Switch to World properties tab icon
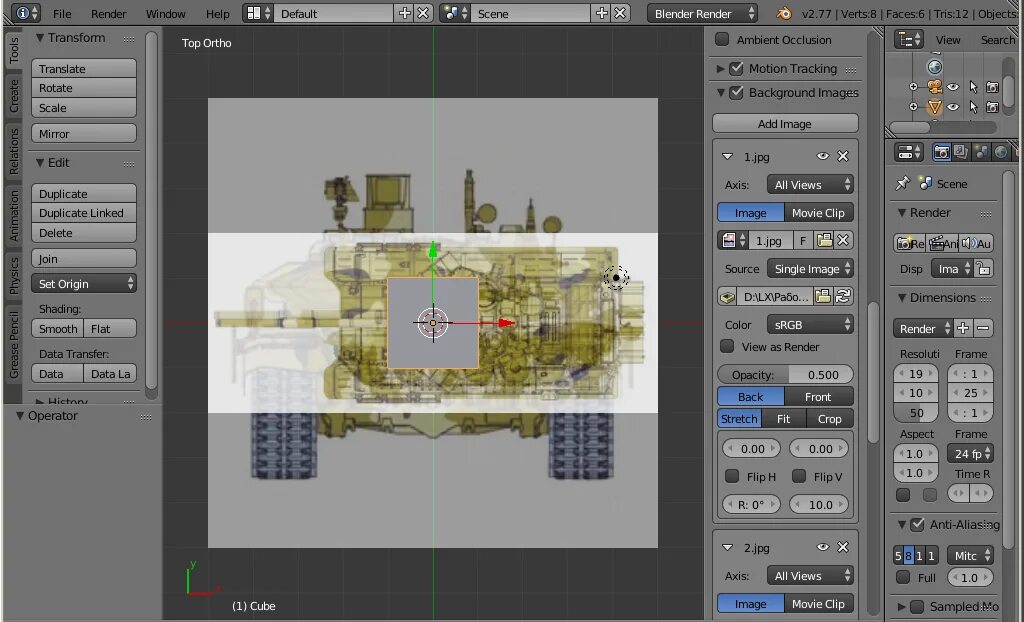The width and height of the screenshot is (1024, 622). (1000, 152)
